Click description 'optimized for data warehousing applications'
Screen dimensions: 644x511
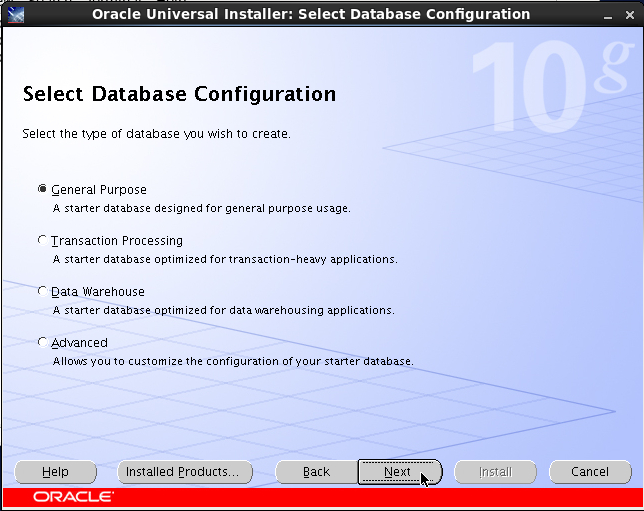click(x=274, y=310)
